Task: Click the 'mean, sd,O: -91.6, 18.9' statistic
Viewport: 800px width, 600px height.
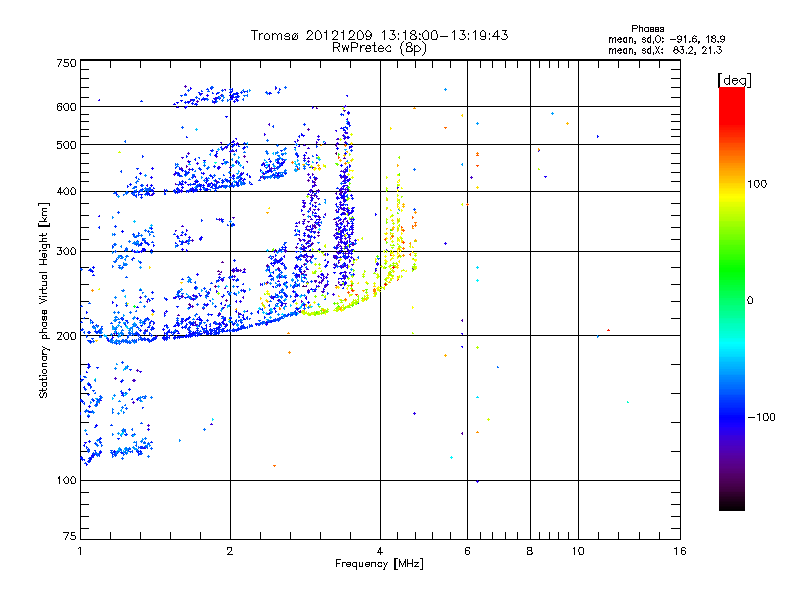Action: coord(666,39)
